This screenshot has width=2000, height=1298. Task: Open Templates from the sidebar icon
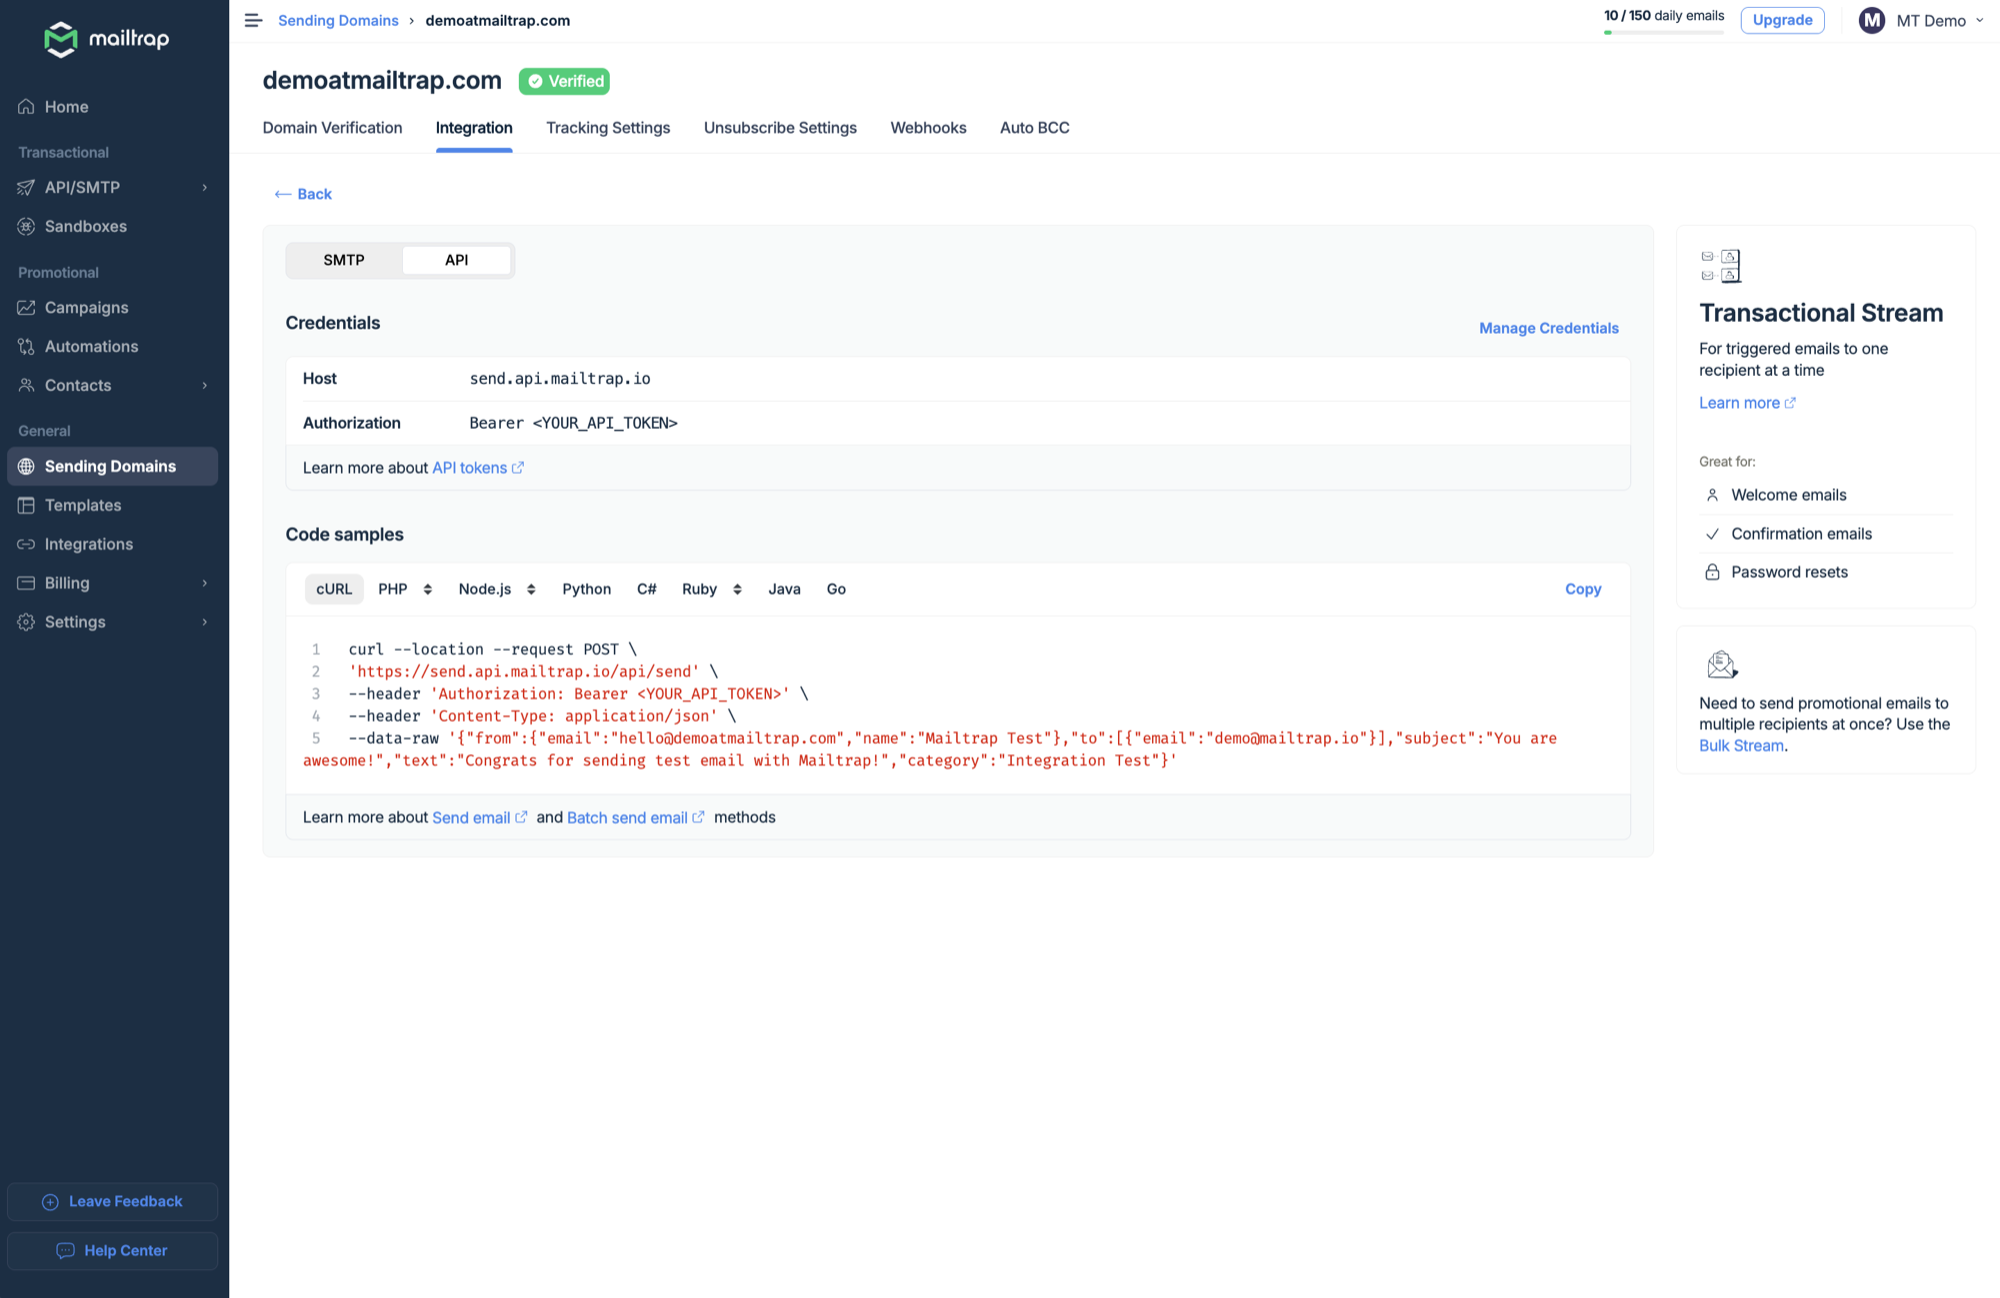click(27, 505)
